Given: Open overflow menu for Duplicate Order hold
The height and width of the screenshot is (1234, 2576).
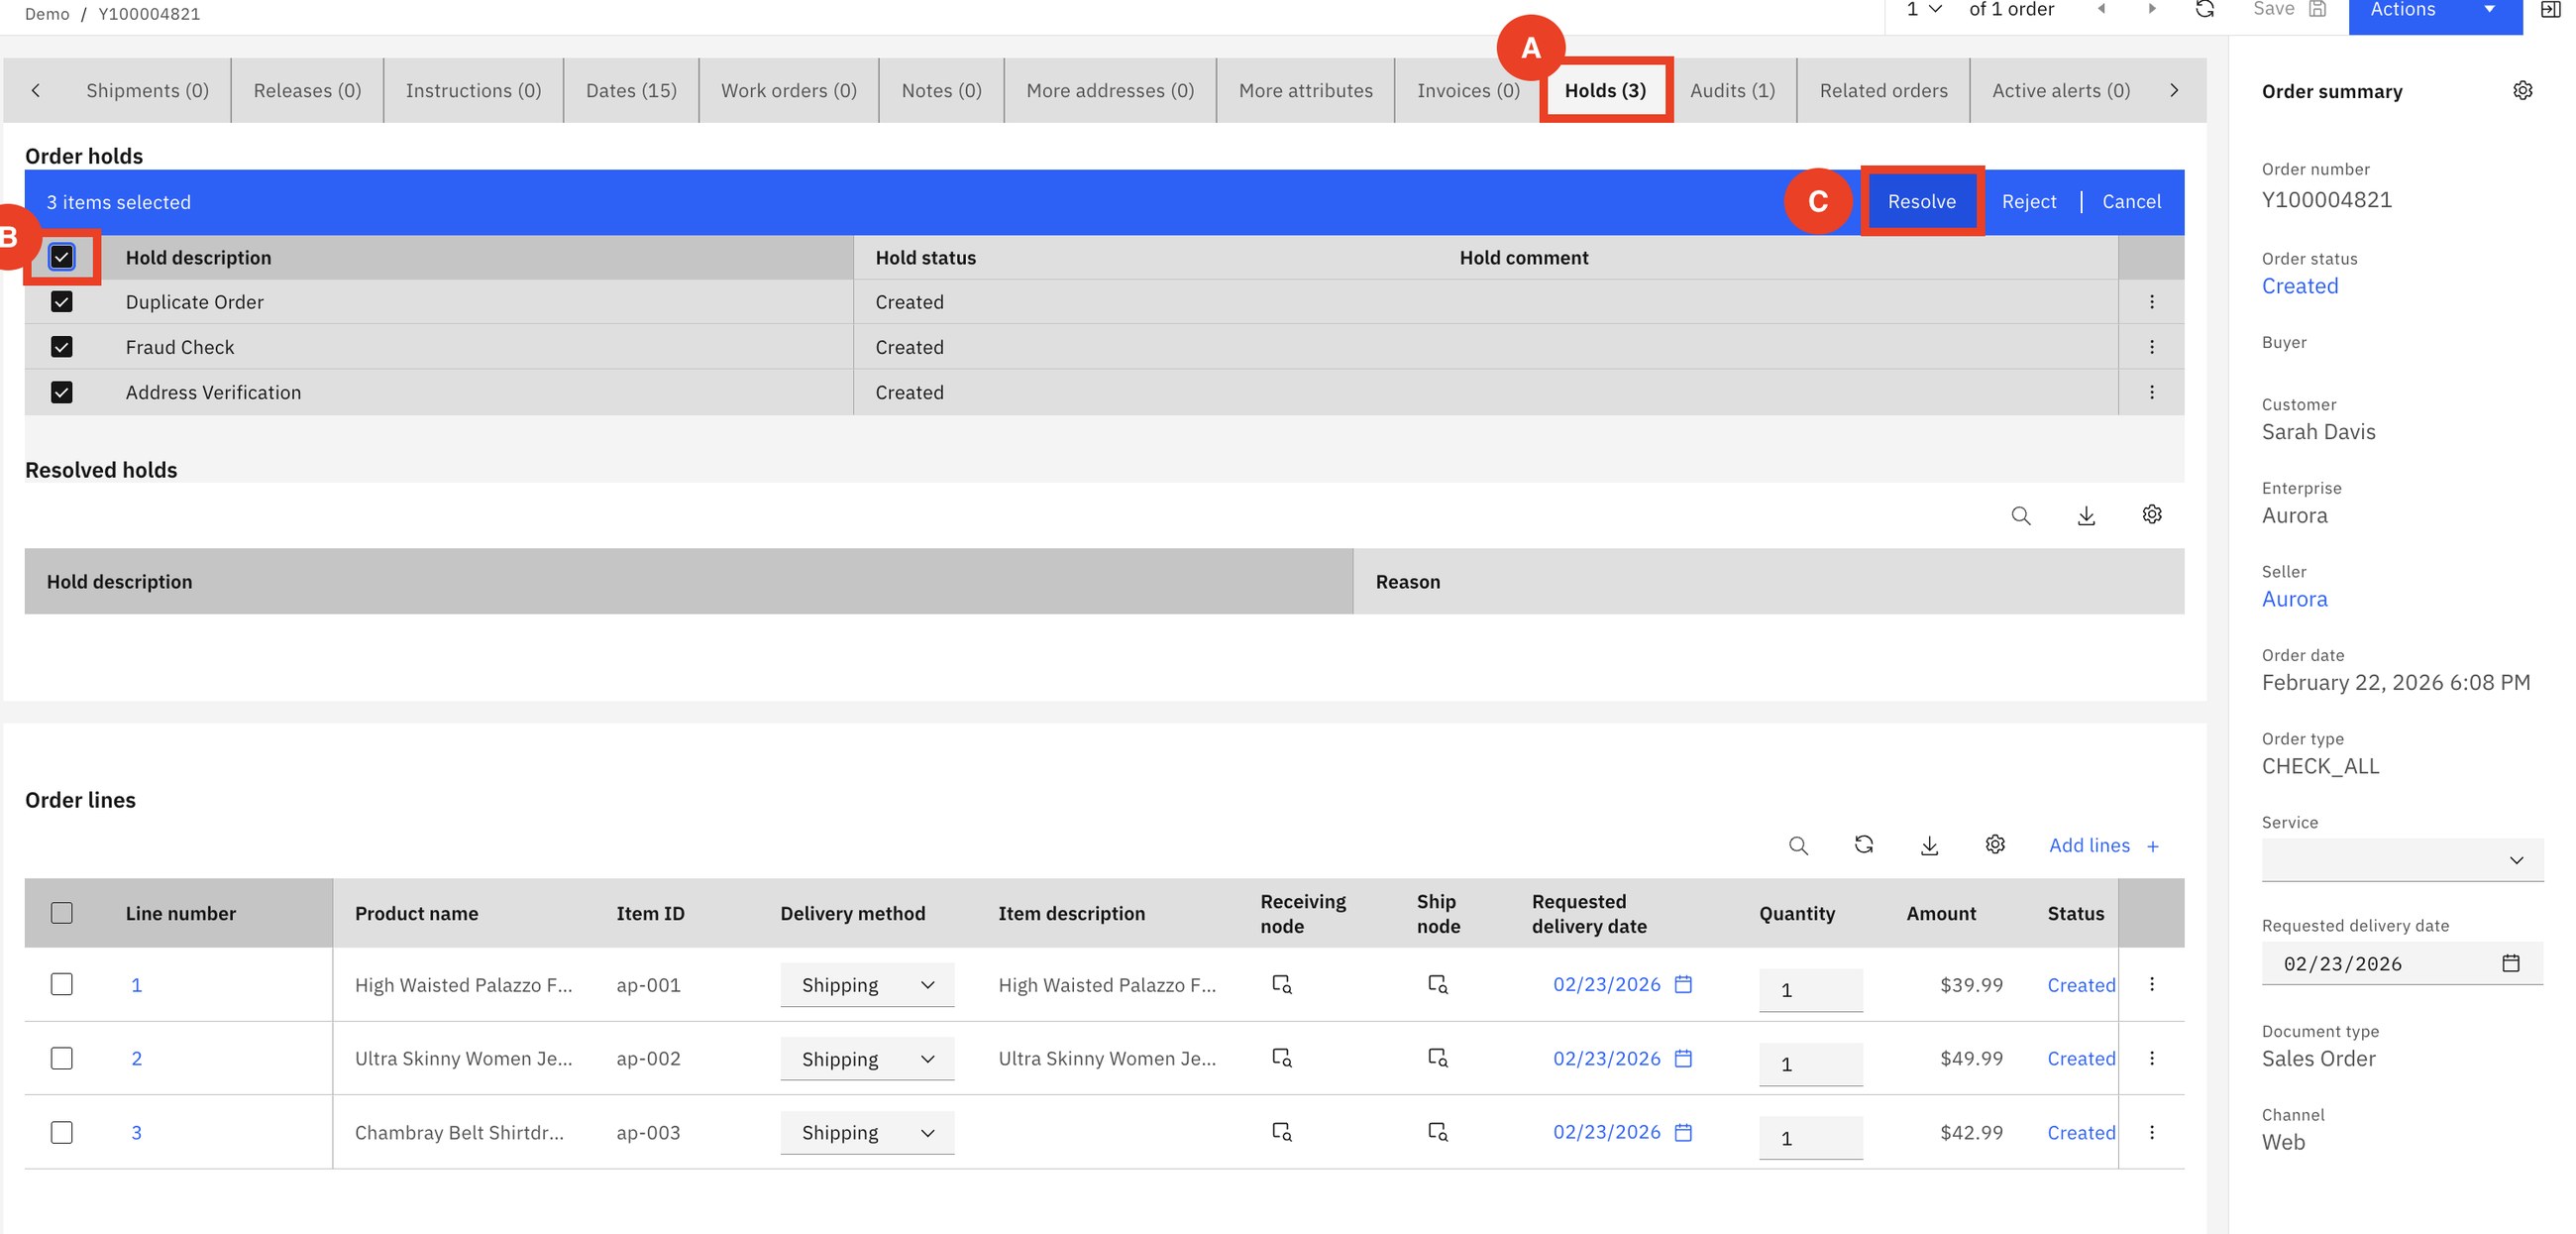Looking at the screenshot, I should [x=2152, y=302].
